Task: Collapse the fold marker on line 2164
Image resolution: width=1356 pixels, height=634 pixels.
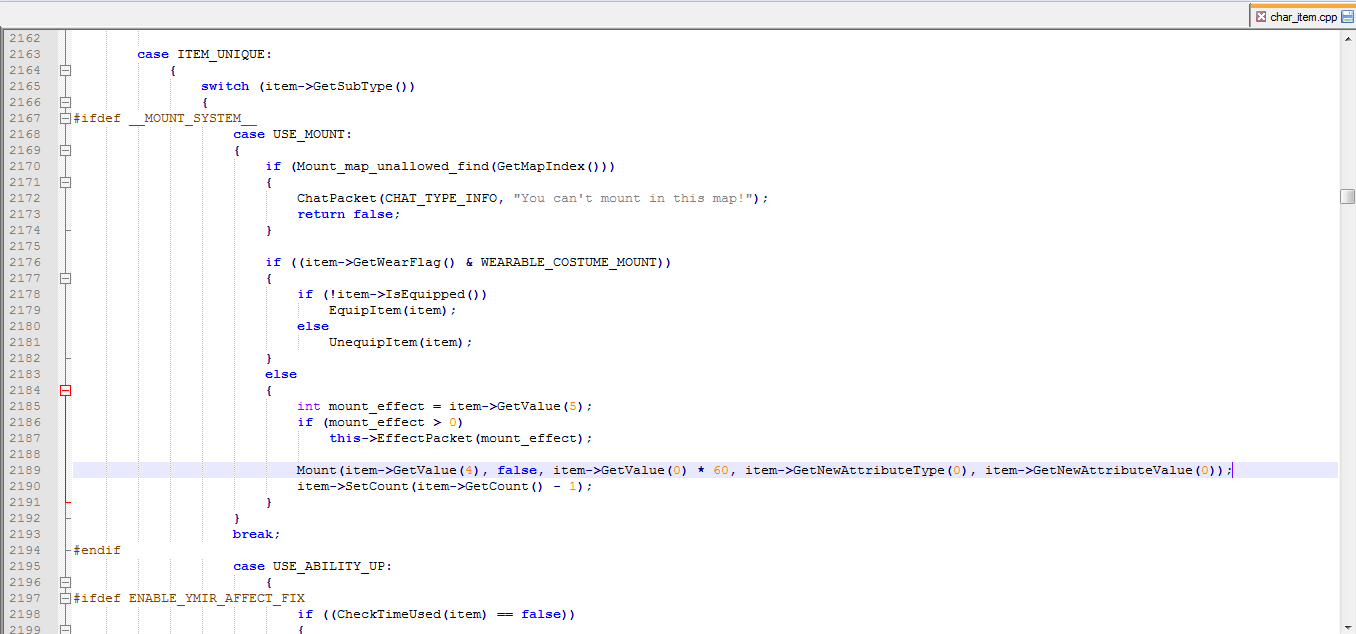Action: pos(65,70)
